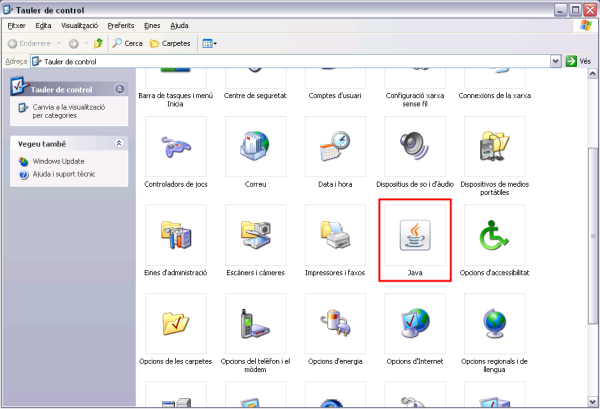Open the Java control panel icon
This screenshot has width=600, height=409.
(x=415, y=236)
